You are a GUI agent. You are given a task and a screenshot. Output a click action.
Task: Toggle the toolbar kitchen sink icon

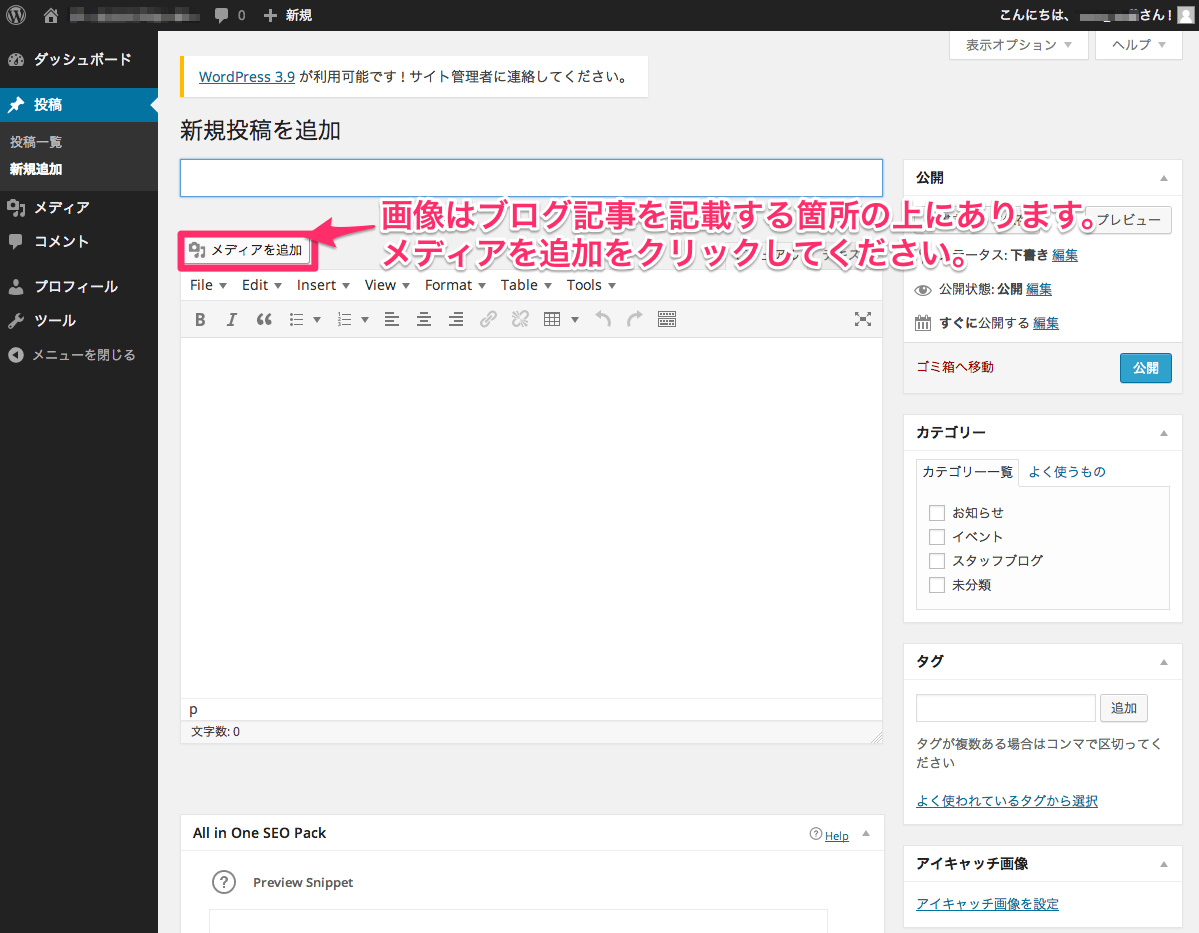coord(667,320)
